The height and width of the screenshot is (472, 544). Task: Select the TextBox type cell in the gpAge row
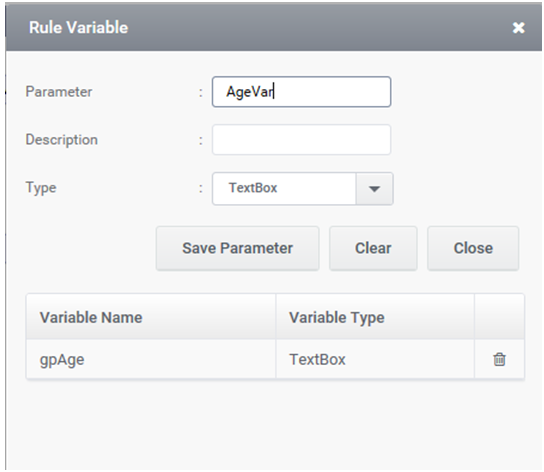[x=375, y=359]
